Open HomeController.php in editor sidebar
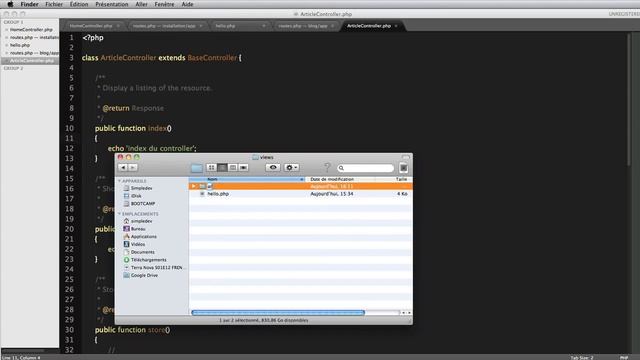 pyautogui.click(x=31, y=30)
